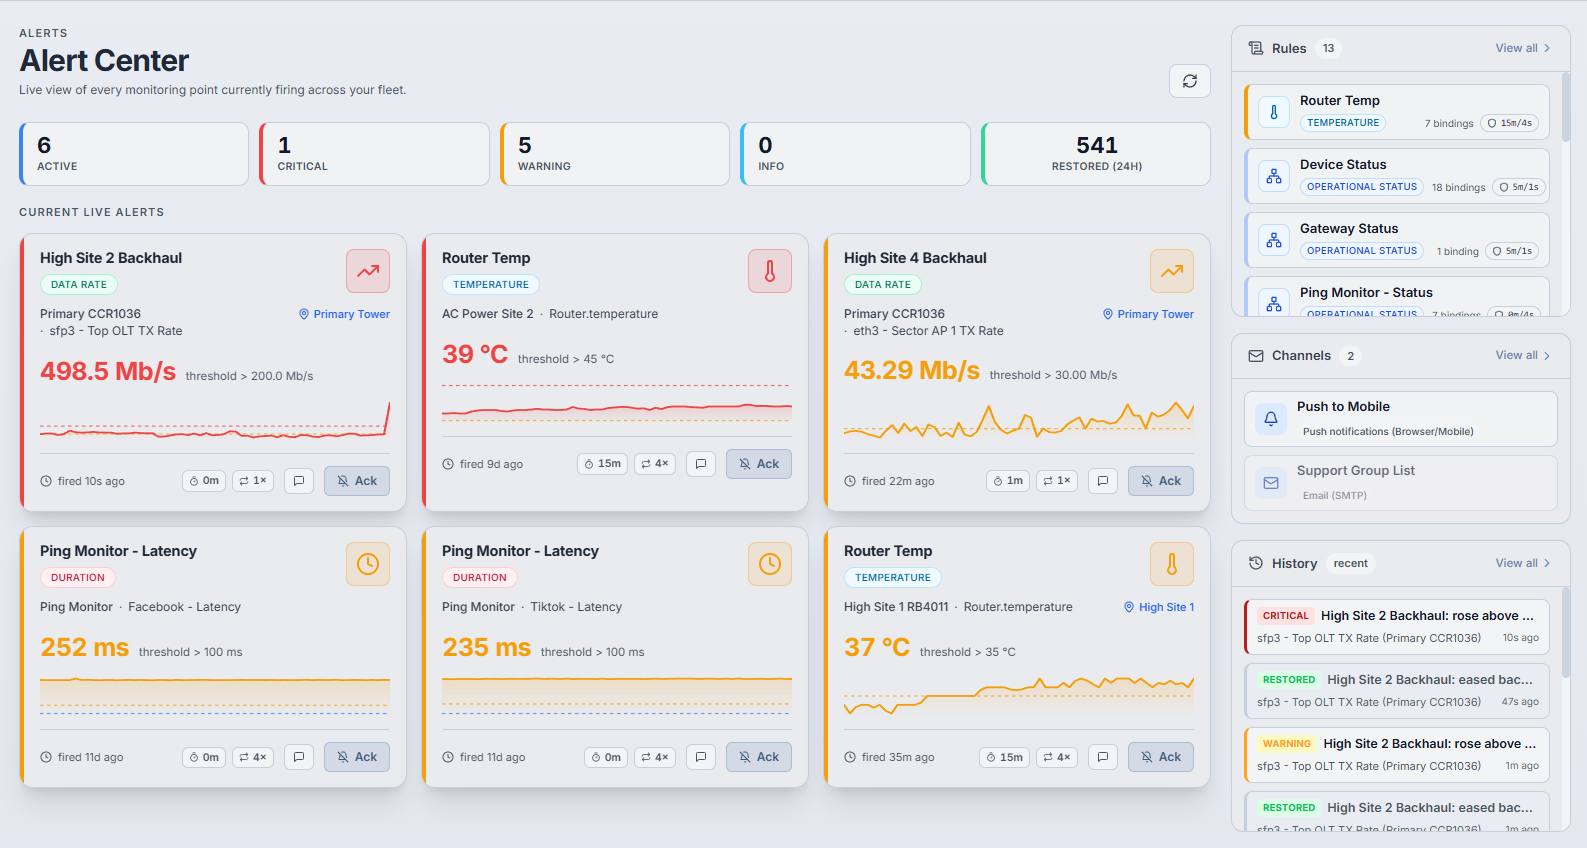1587x848 pixels.
Task: Click the 43.29 Mb/s data rate chart
Action: click(x=1019, y=422)
